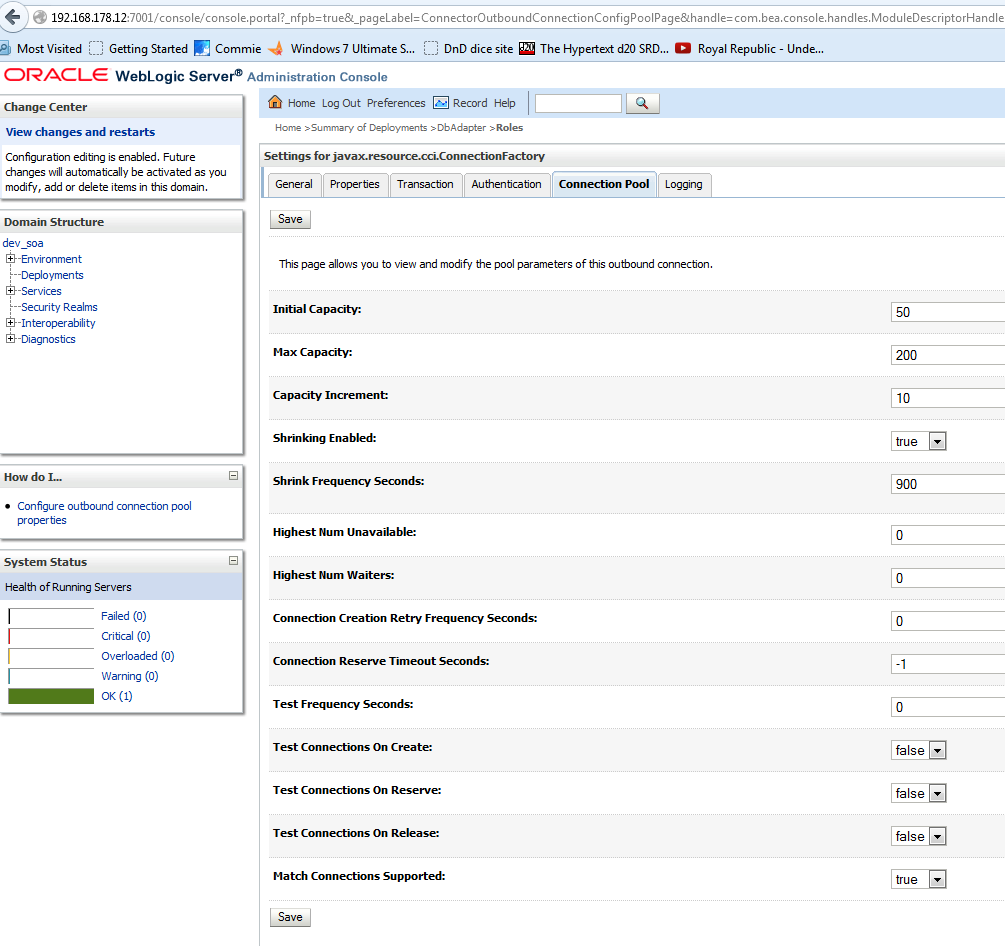Click Critical (0) status link

coord(126,636)
